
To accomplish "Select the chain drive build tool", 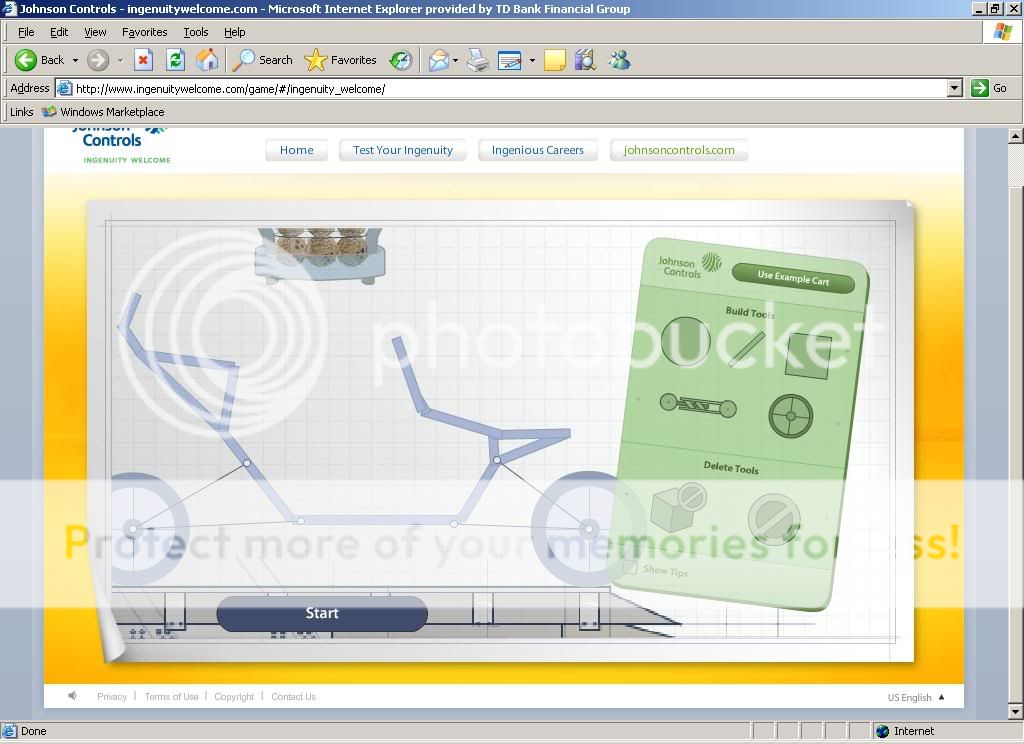I will point(698,405).
